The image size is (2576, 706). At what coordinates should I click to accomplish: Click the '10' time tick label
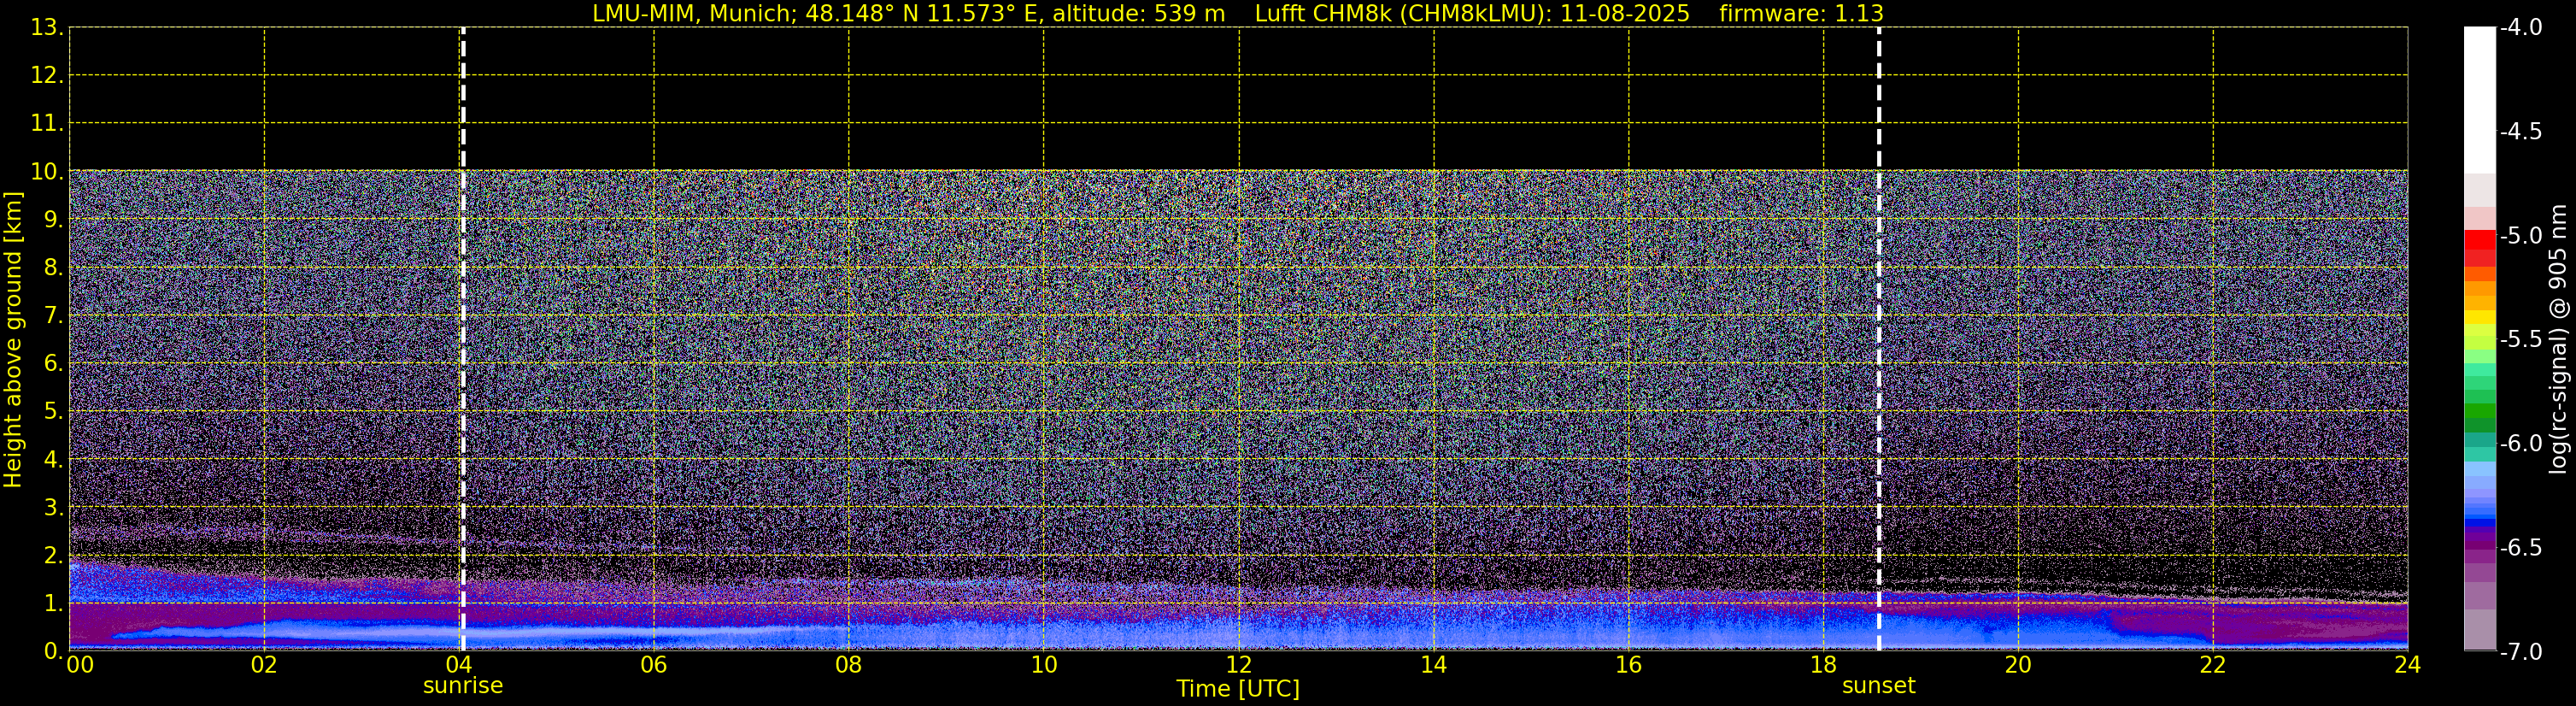(x=1044, y=665)
